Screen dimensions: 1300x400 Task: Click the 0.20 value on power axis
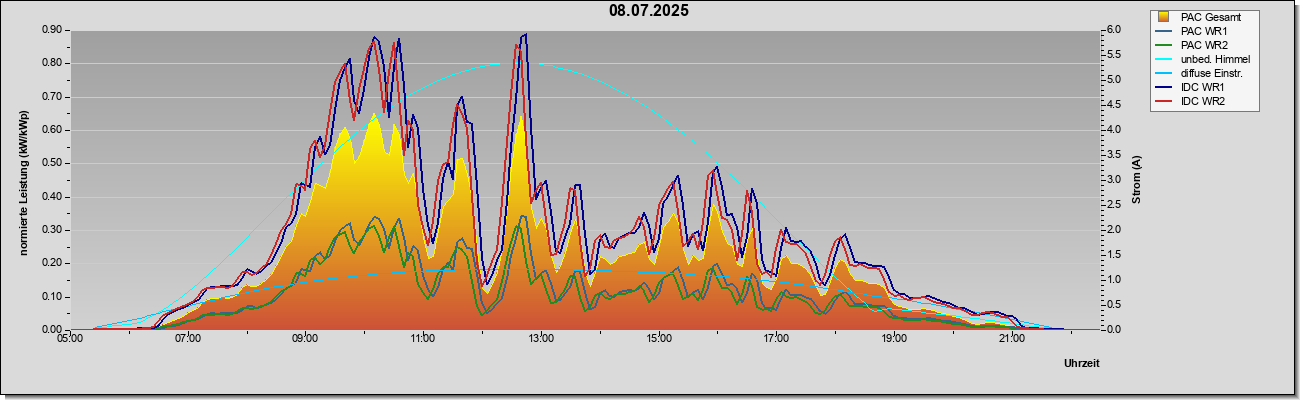point(52,263)
